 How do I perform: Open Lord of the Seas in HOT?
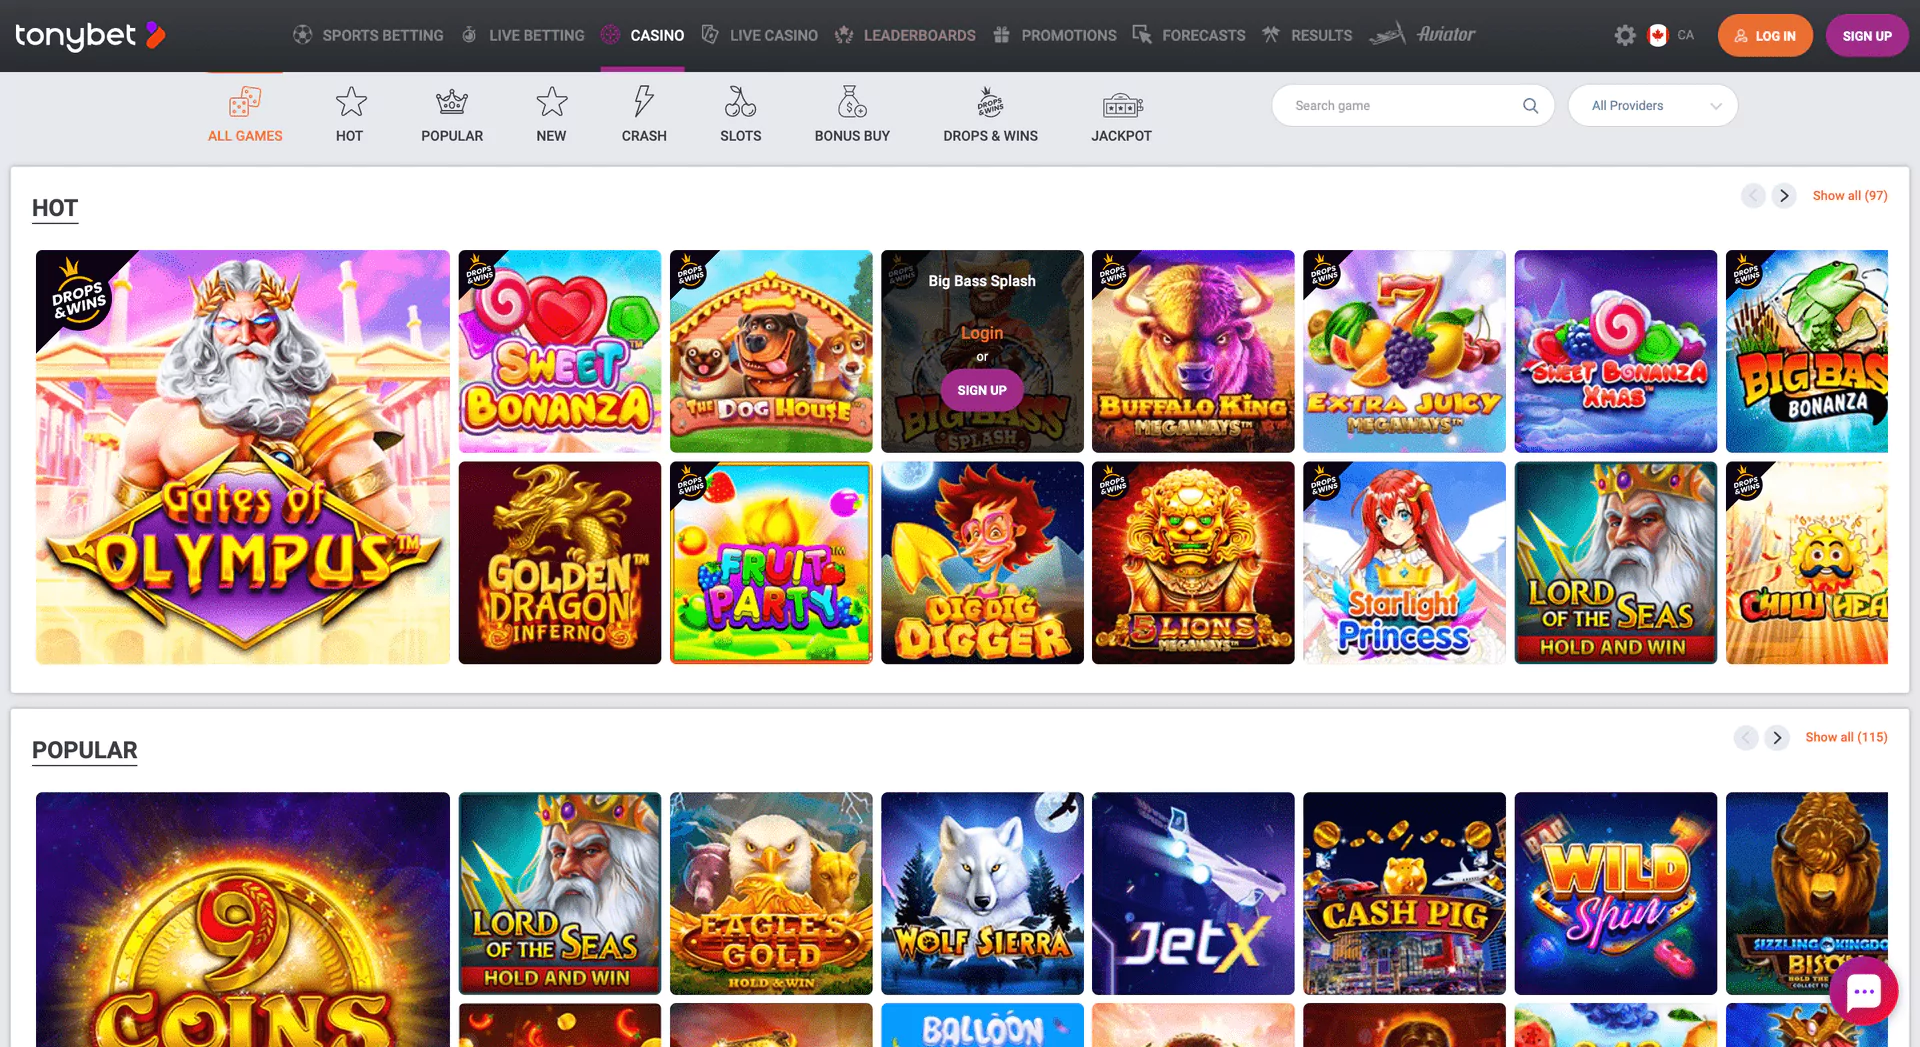pyautogui.click(x=1616, y=563)
